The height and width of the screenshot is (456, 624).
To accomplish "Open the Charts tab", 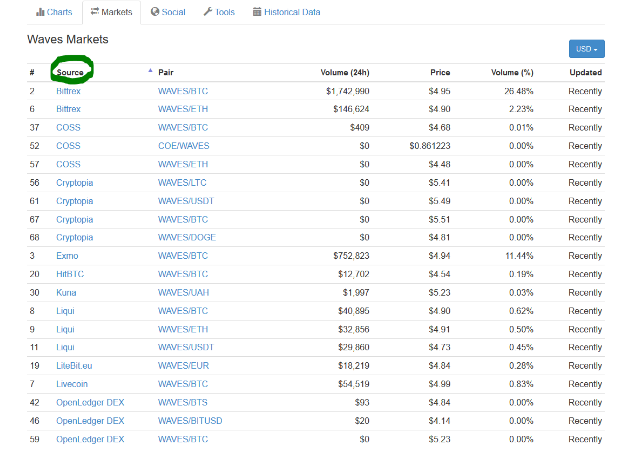I will [x=54, y=12].
